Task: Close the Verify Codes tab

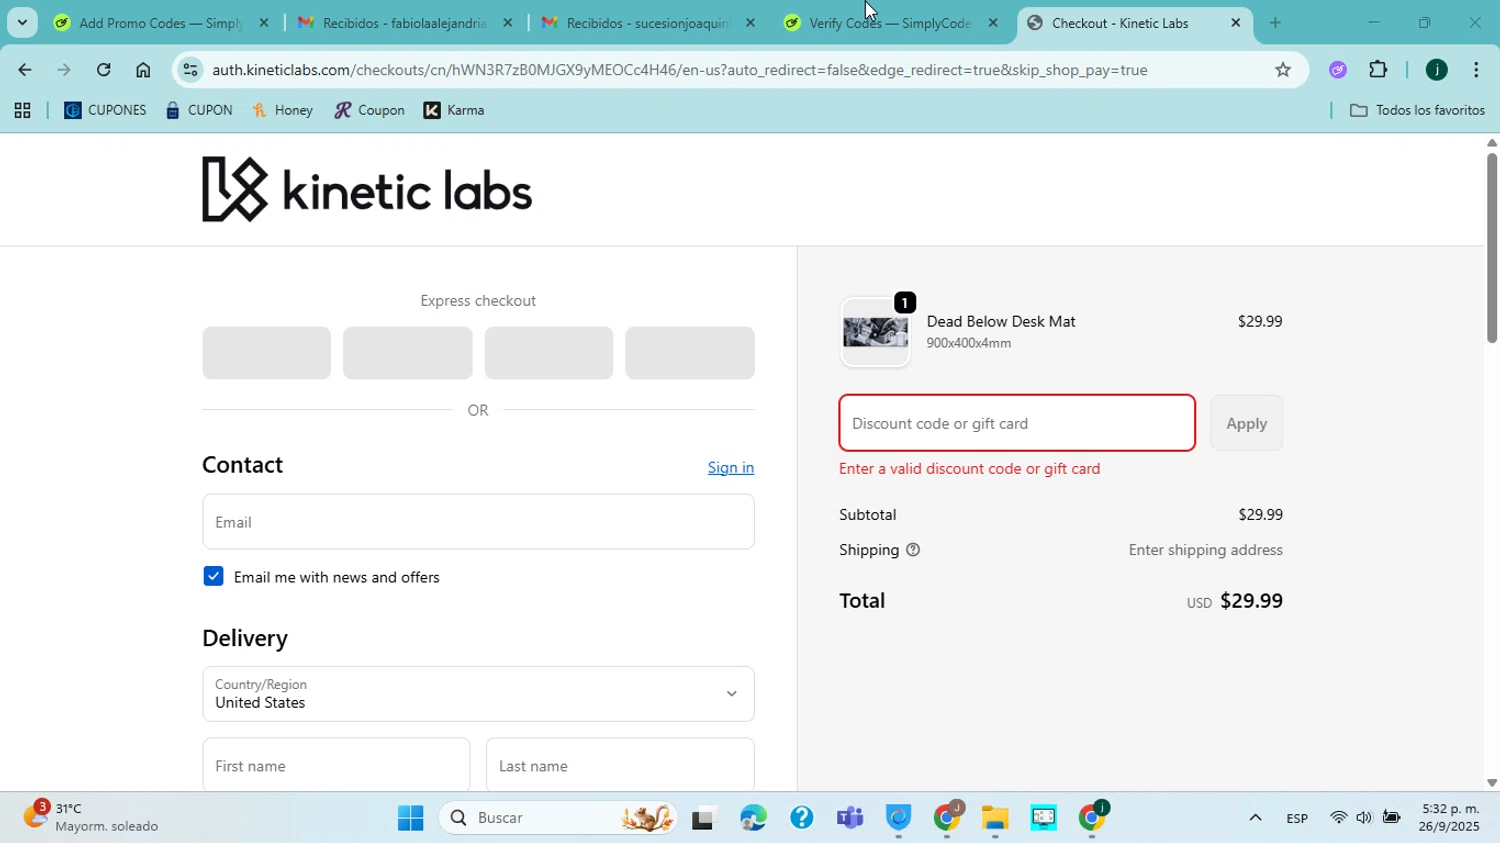Action: tap(993, 23)
